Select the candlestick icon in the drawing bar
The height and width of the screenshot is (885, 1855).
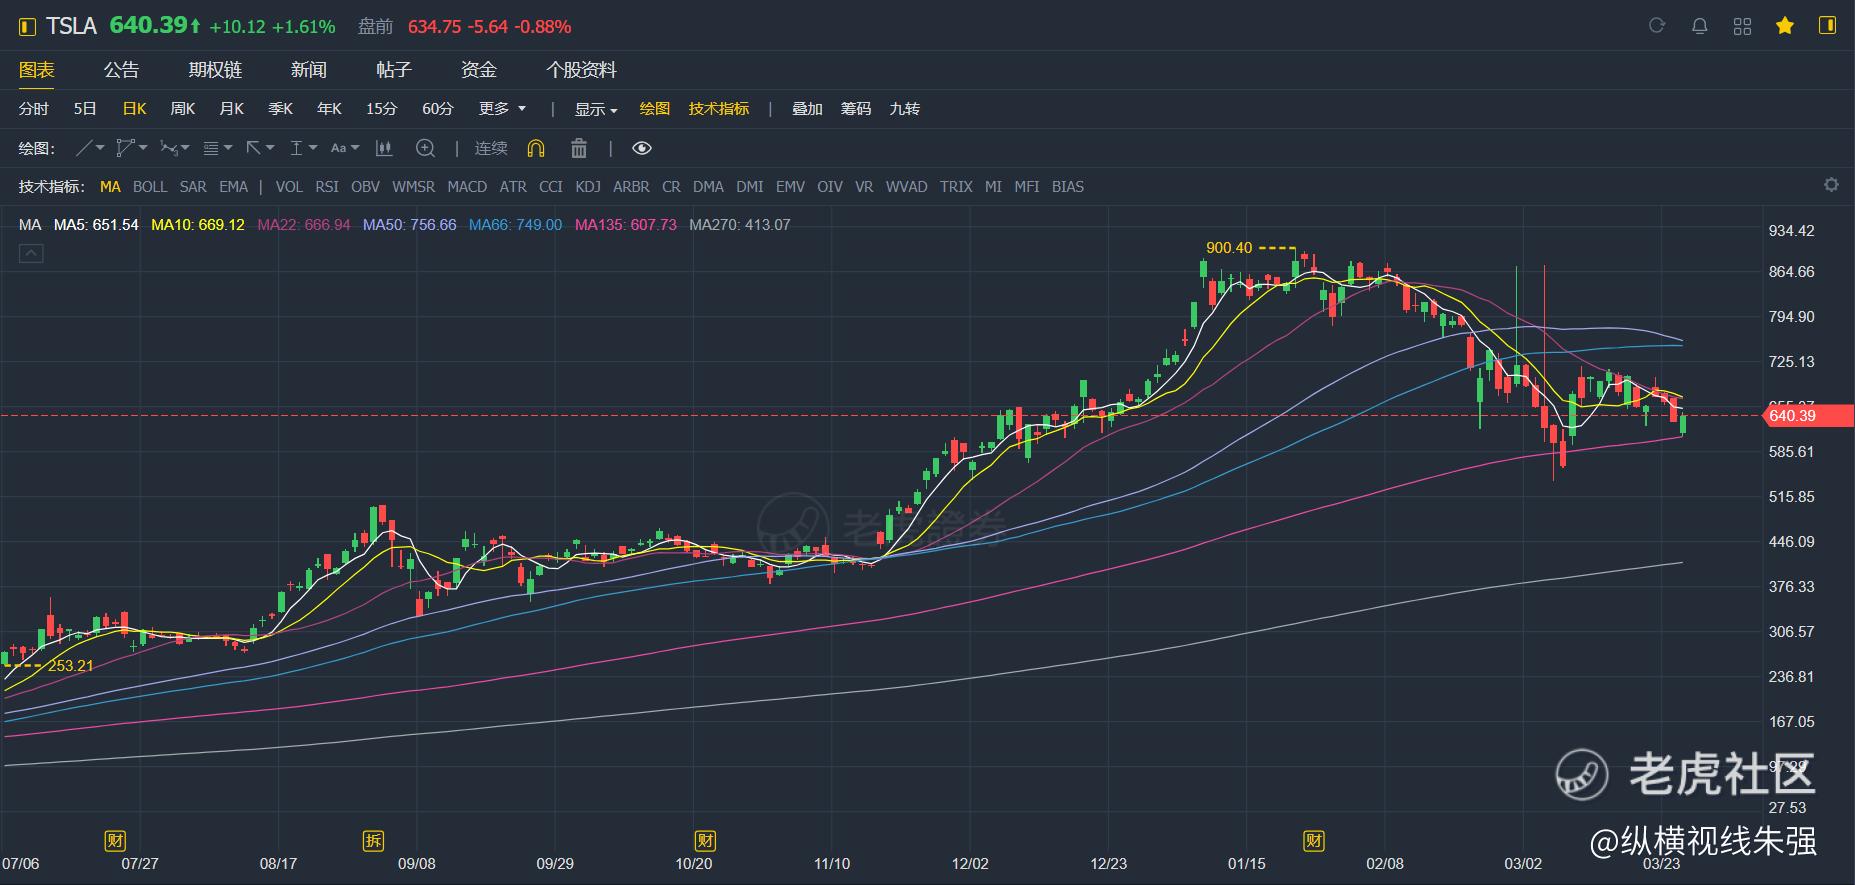[x=383, y=148]
